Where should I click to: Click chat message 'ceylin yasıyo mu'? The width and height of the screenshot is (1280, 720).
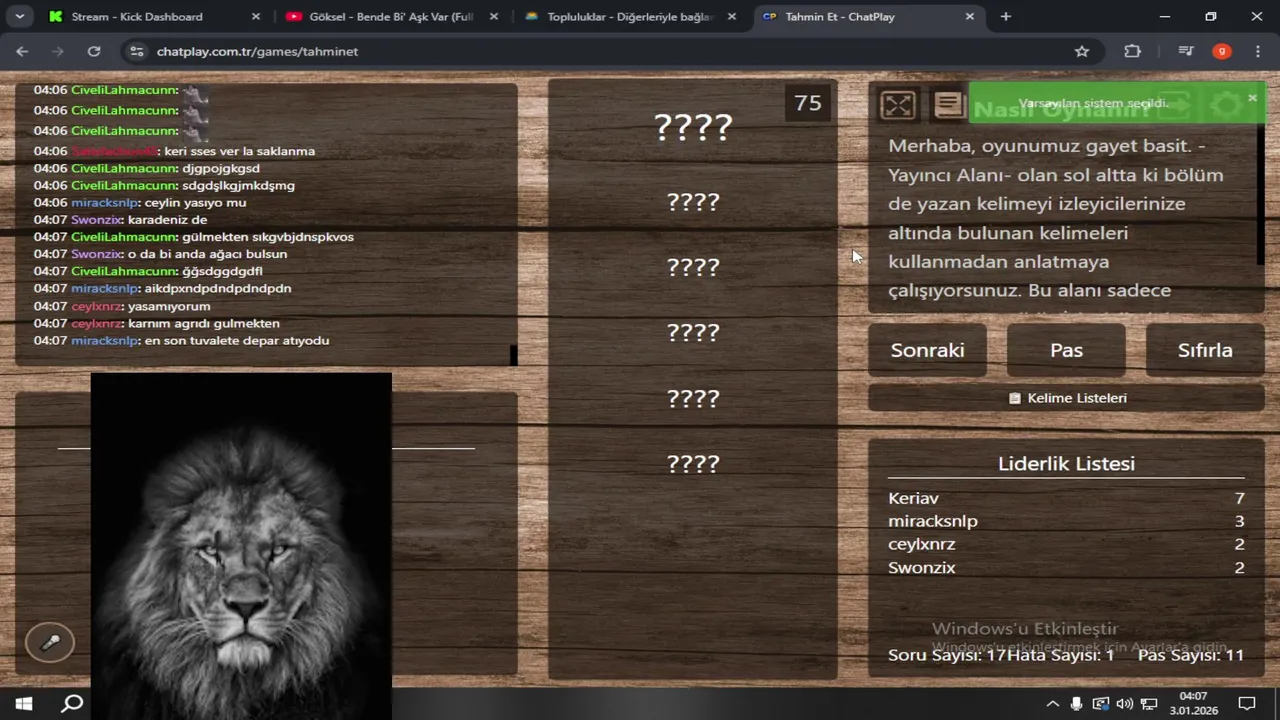coord(195,202)
